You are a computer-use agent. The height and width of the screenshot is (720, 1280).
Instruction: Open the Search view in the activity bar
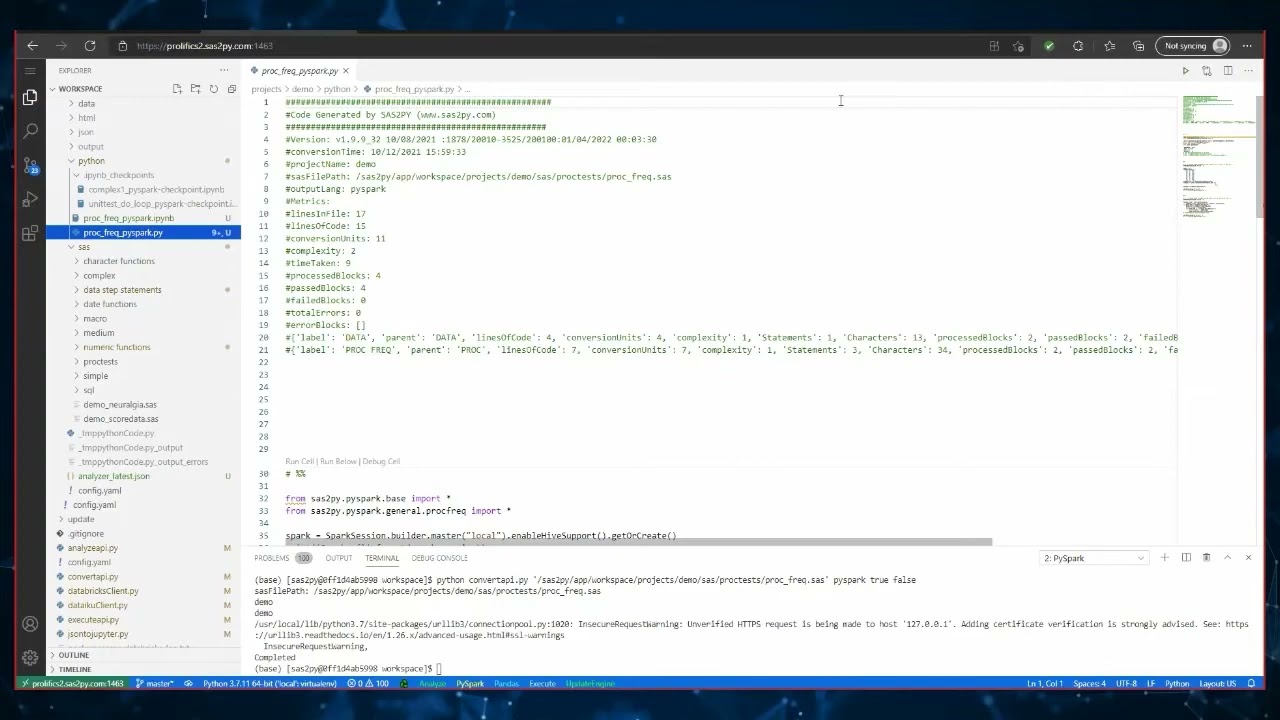click(30, 131)
